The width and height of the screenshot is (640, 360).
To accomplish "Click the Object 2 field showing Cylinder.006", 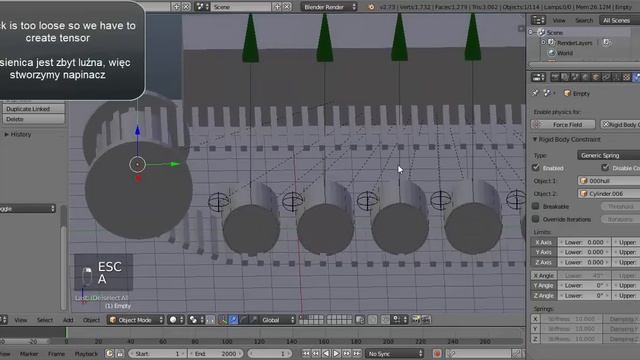I will pos(609,193).
